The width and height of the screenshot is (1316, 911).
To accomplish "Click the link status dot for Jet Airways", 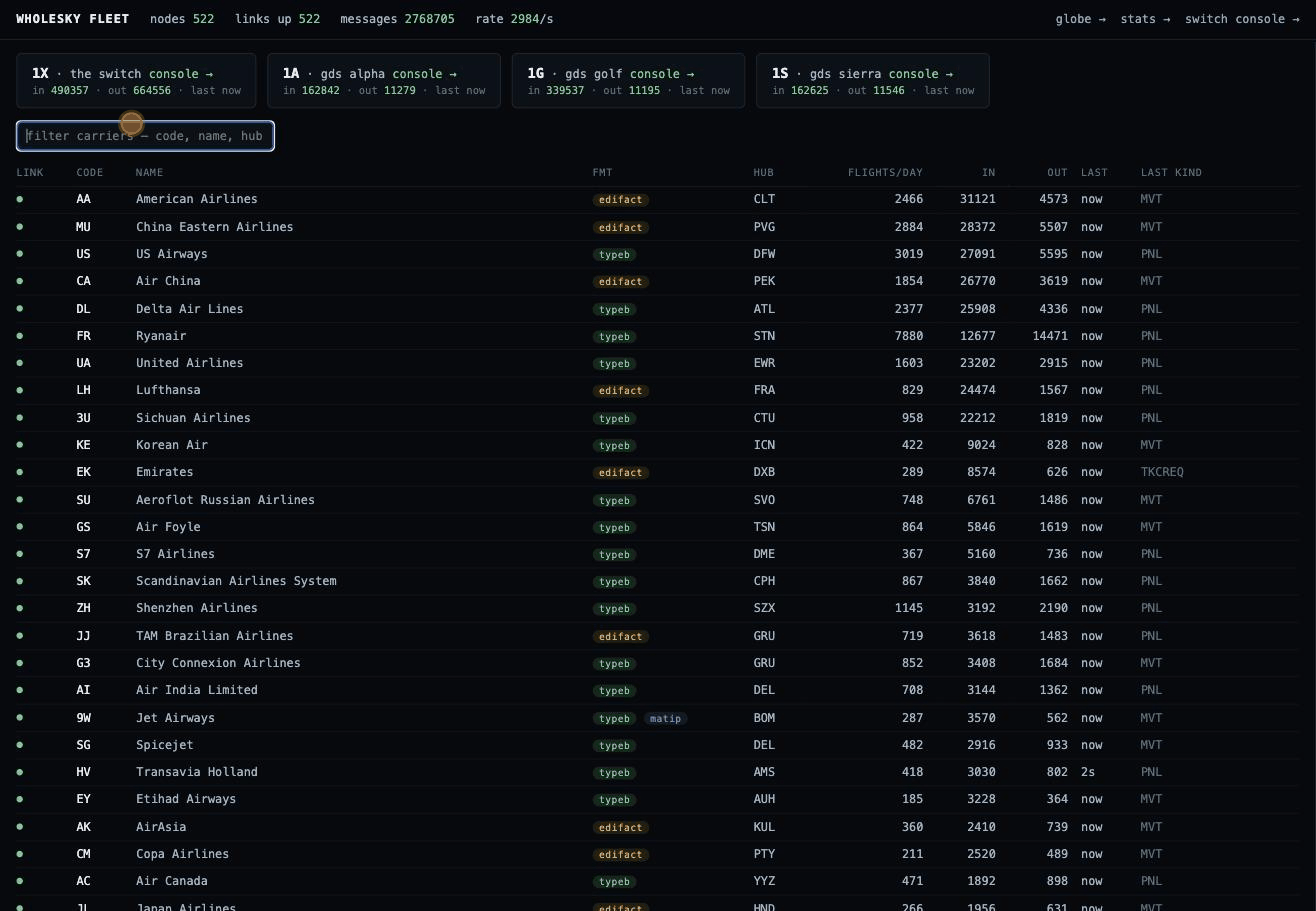I will tap(20, 718).
